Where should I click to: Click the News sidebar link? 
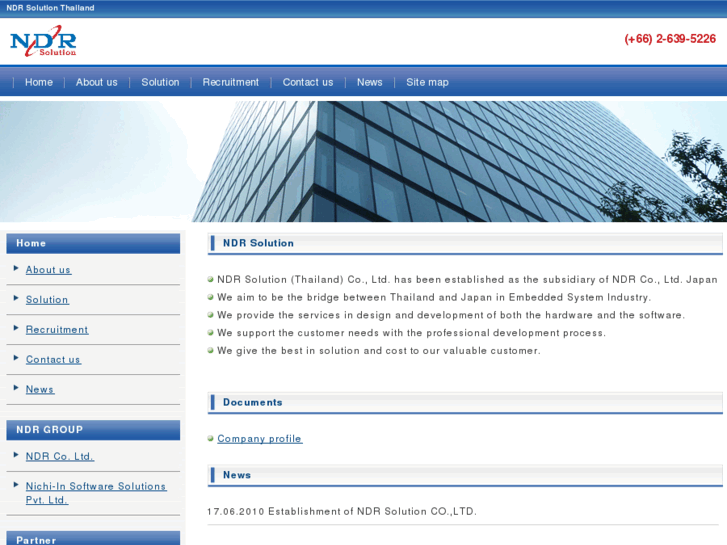click(40, 389)
